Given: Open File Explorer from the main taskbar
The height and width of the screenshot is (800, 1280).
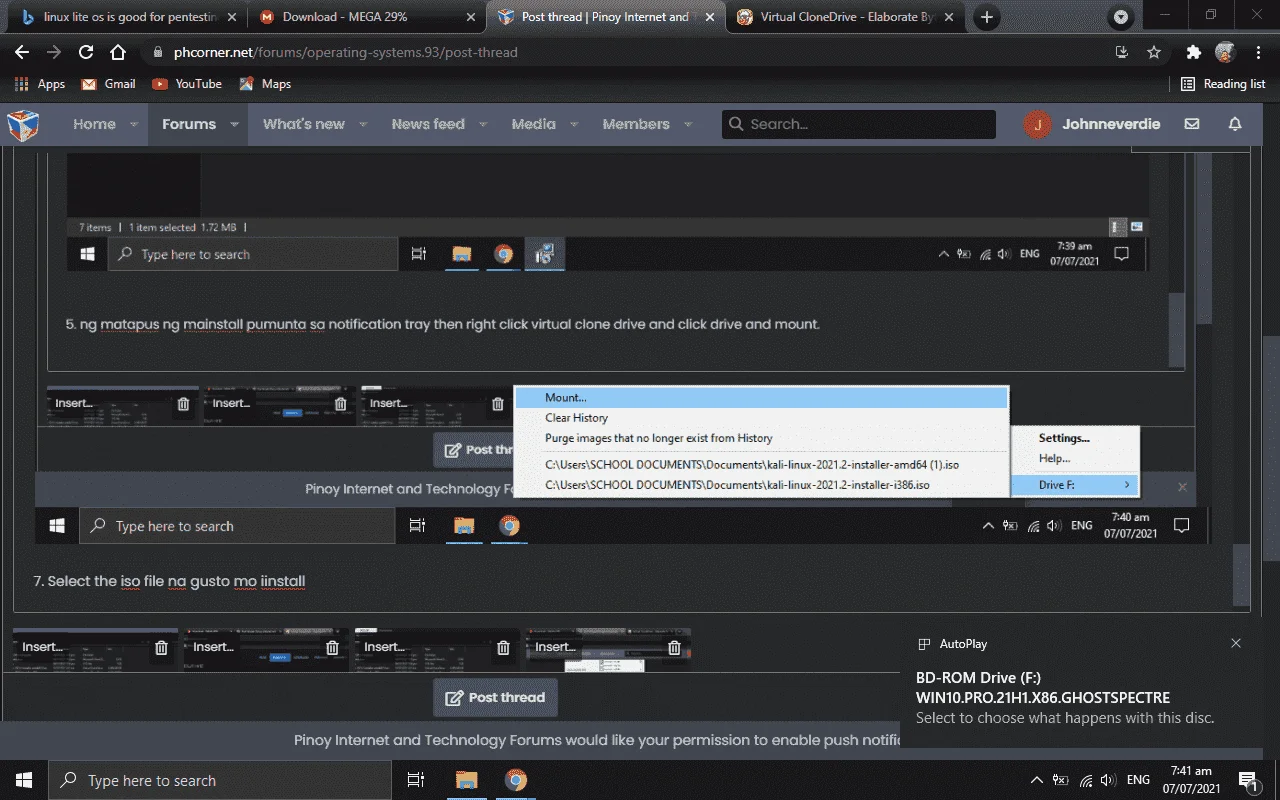Looking at the screenshot, I should [466, 780].
